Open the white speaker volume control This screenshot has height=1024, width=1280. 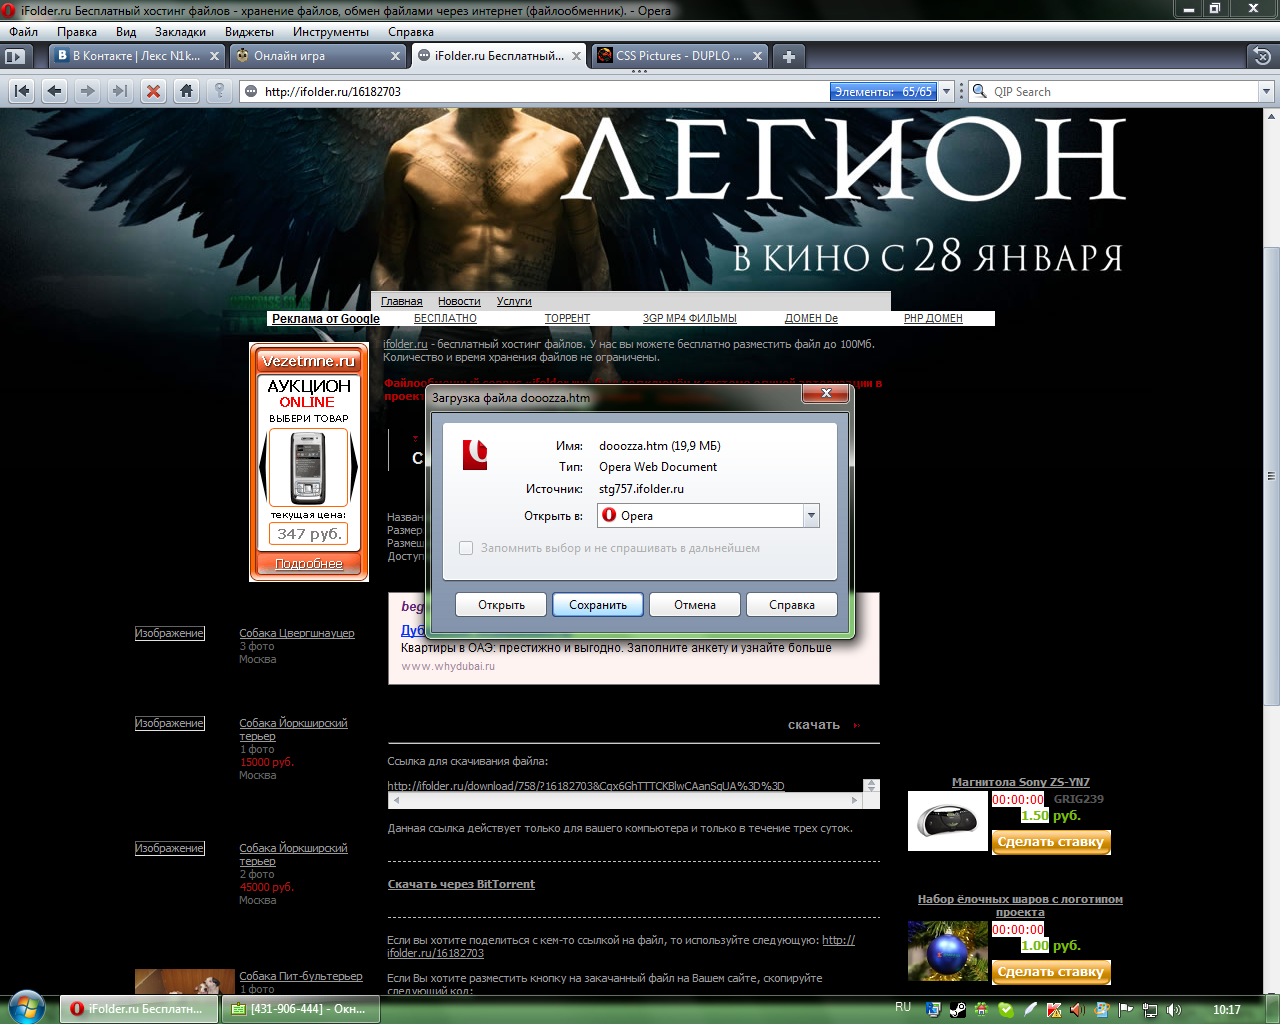1174,1009
